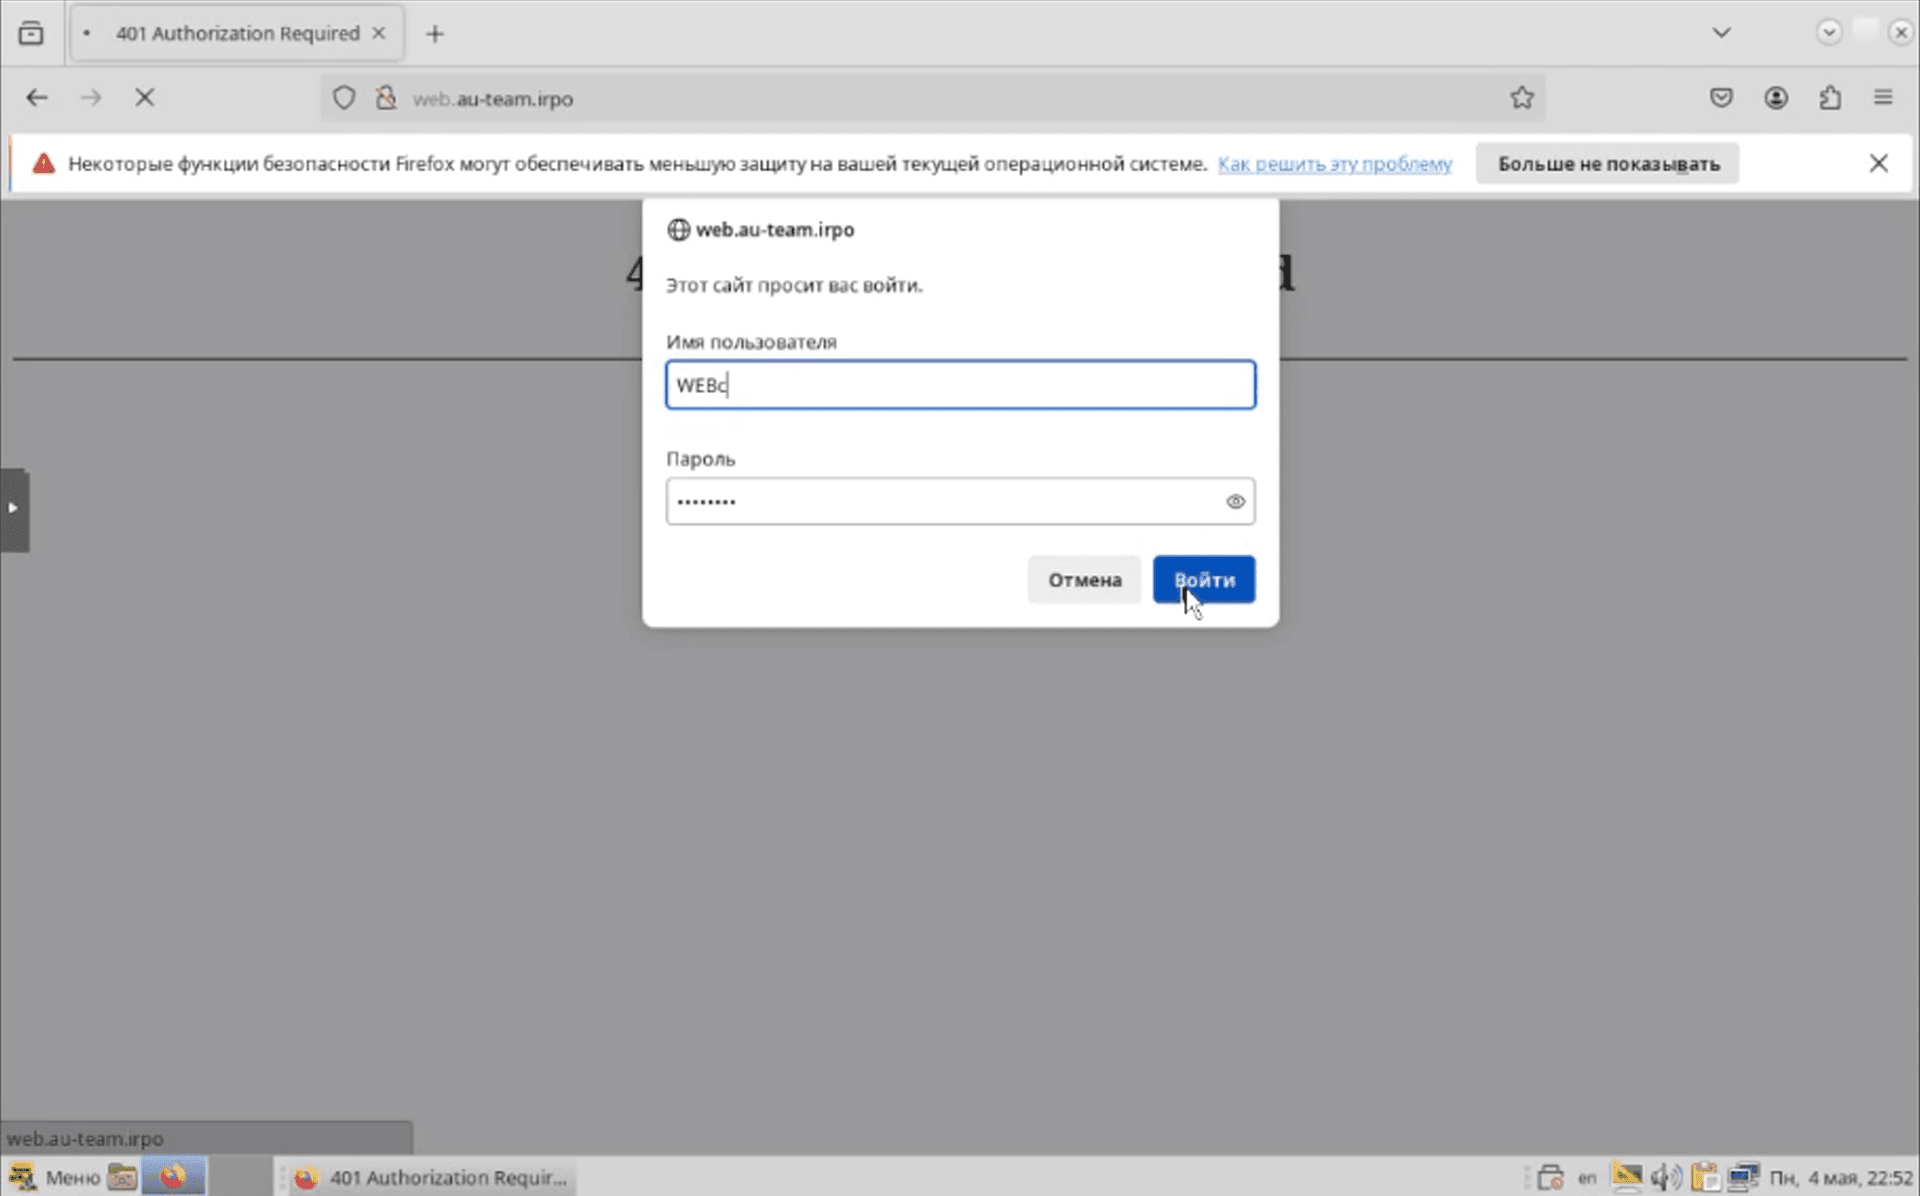This screenshot has height=1196, width=1920.
Task: Click the window minimize chevron button
Action: pos(1829,32)
